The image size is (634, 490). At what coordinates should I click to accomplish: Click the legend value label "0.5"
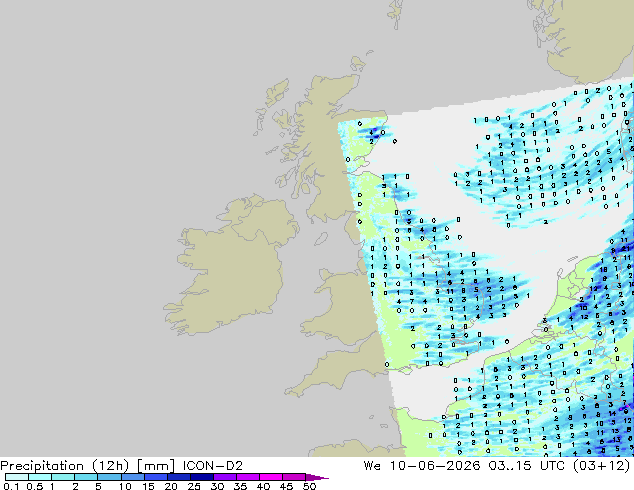point(35,486)
